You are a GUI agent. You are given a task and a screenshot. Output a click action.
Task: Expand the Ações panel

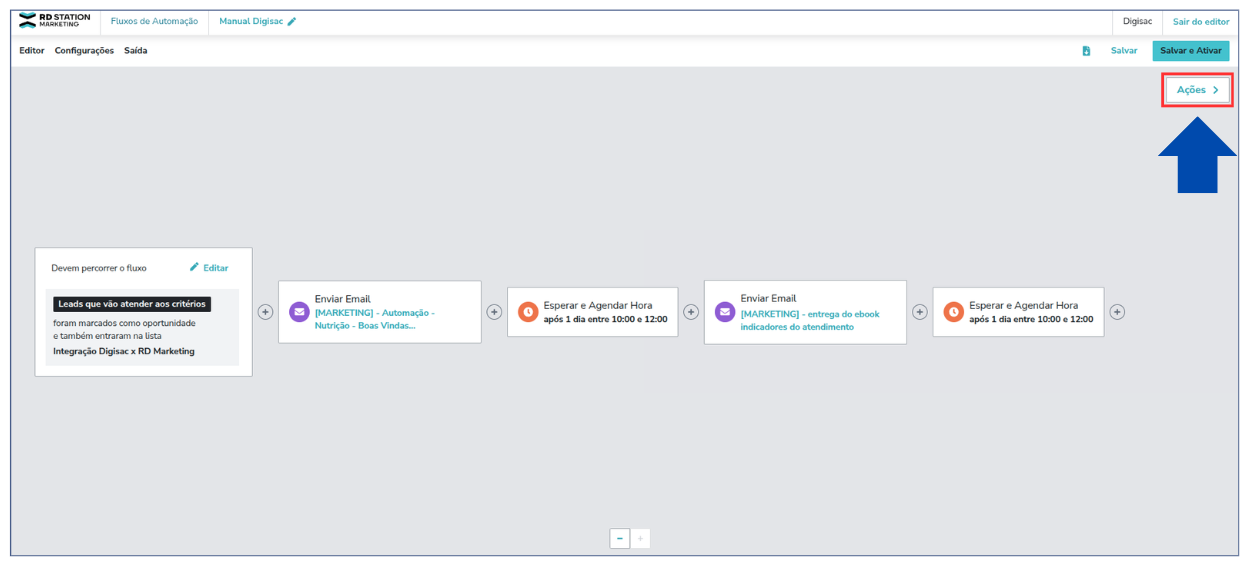pyautogui.click(x=1197, y=90)
